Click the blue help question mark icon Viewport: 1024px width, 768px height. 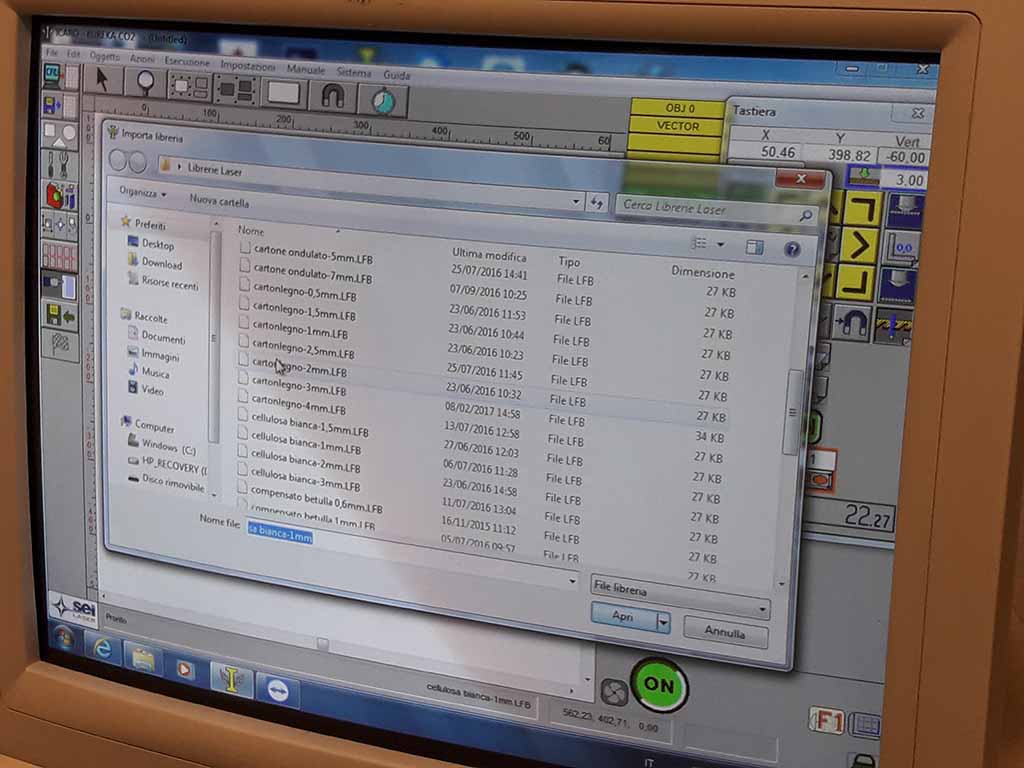pyautogui.click(x=792, y=249)
